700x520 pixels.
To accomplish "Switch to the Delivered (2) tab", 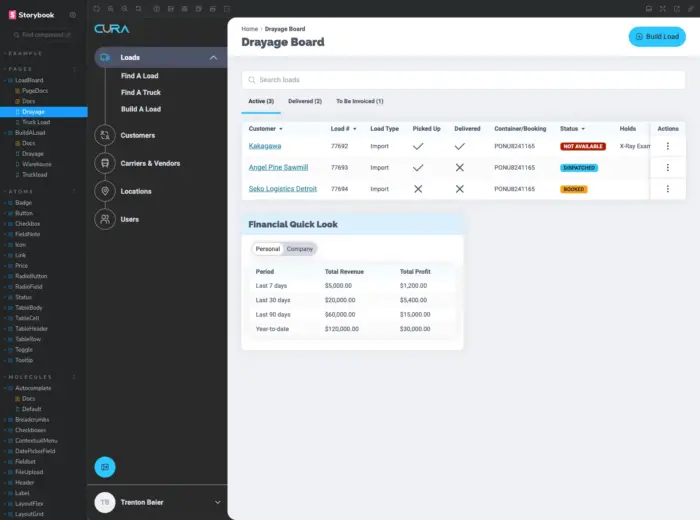I will click(305, 101).
